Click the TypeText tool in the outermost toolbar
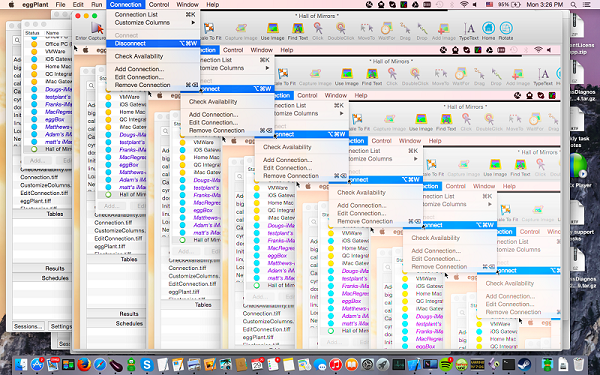Screen dimensions: 600x375 point(469,31)
